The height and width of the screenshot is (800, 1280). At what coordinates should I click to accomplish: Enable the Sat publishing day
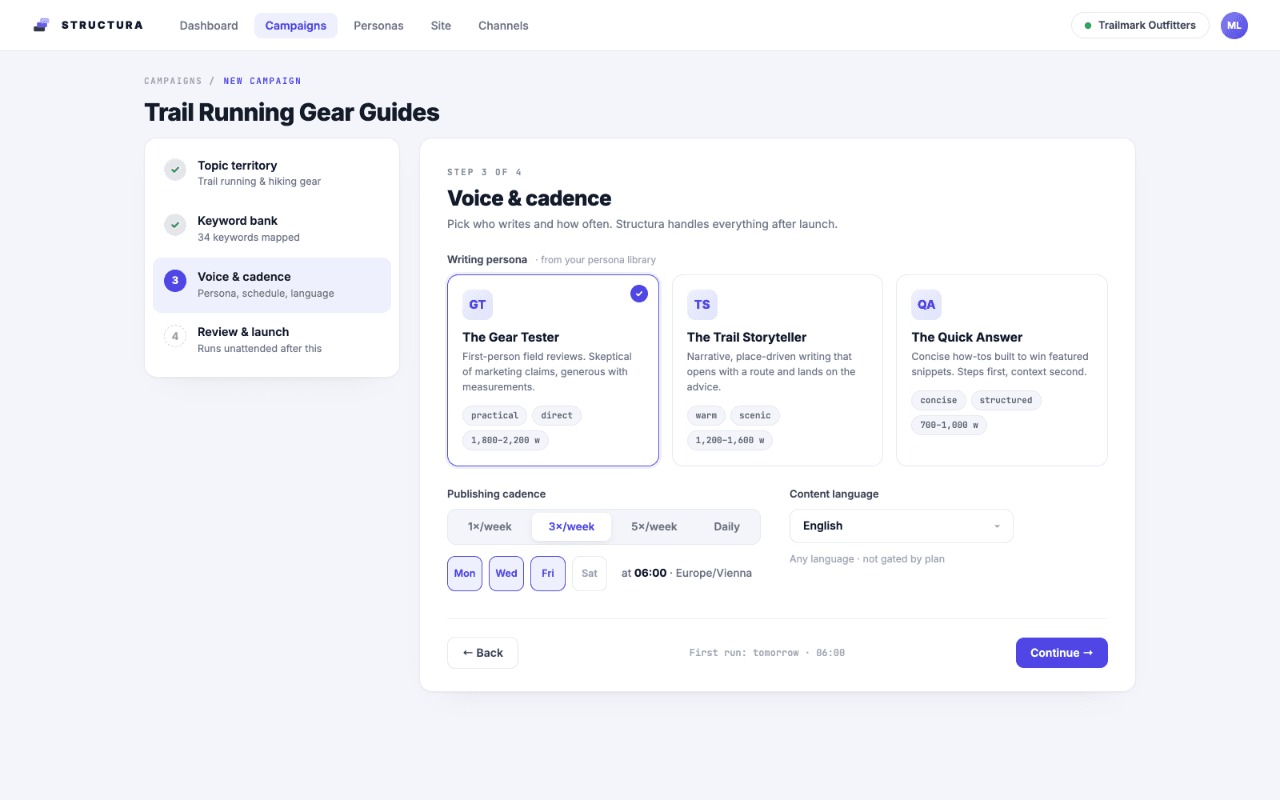click(x=589, y=573)
